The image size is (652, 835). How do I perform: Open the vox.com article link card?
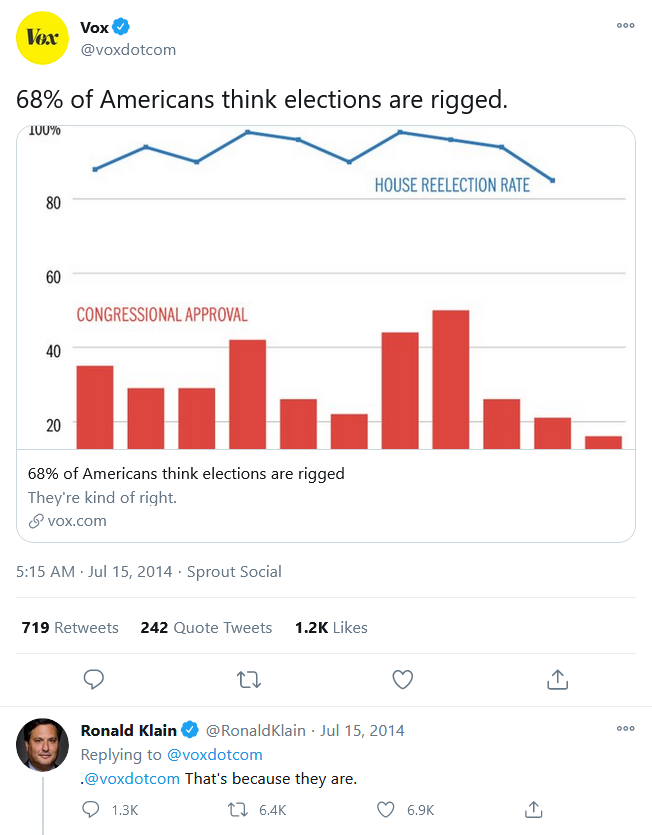tap(326, 496)
